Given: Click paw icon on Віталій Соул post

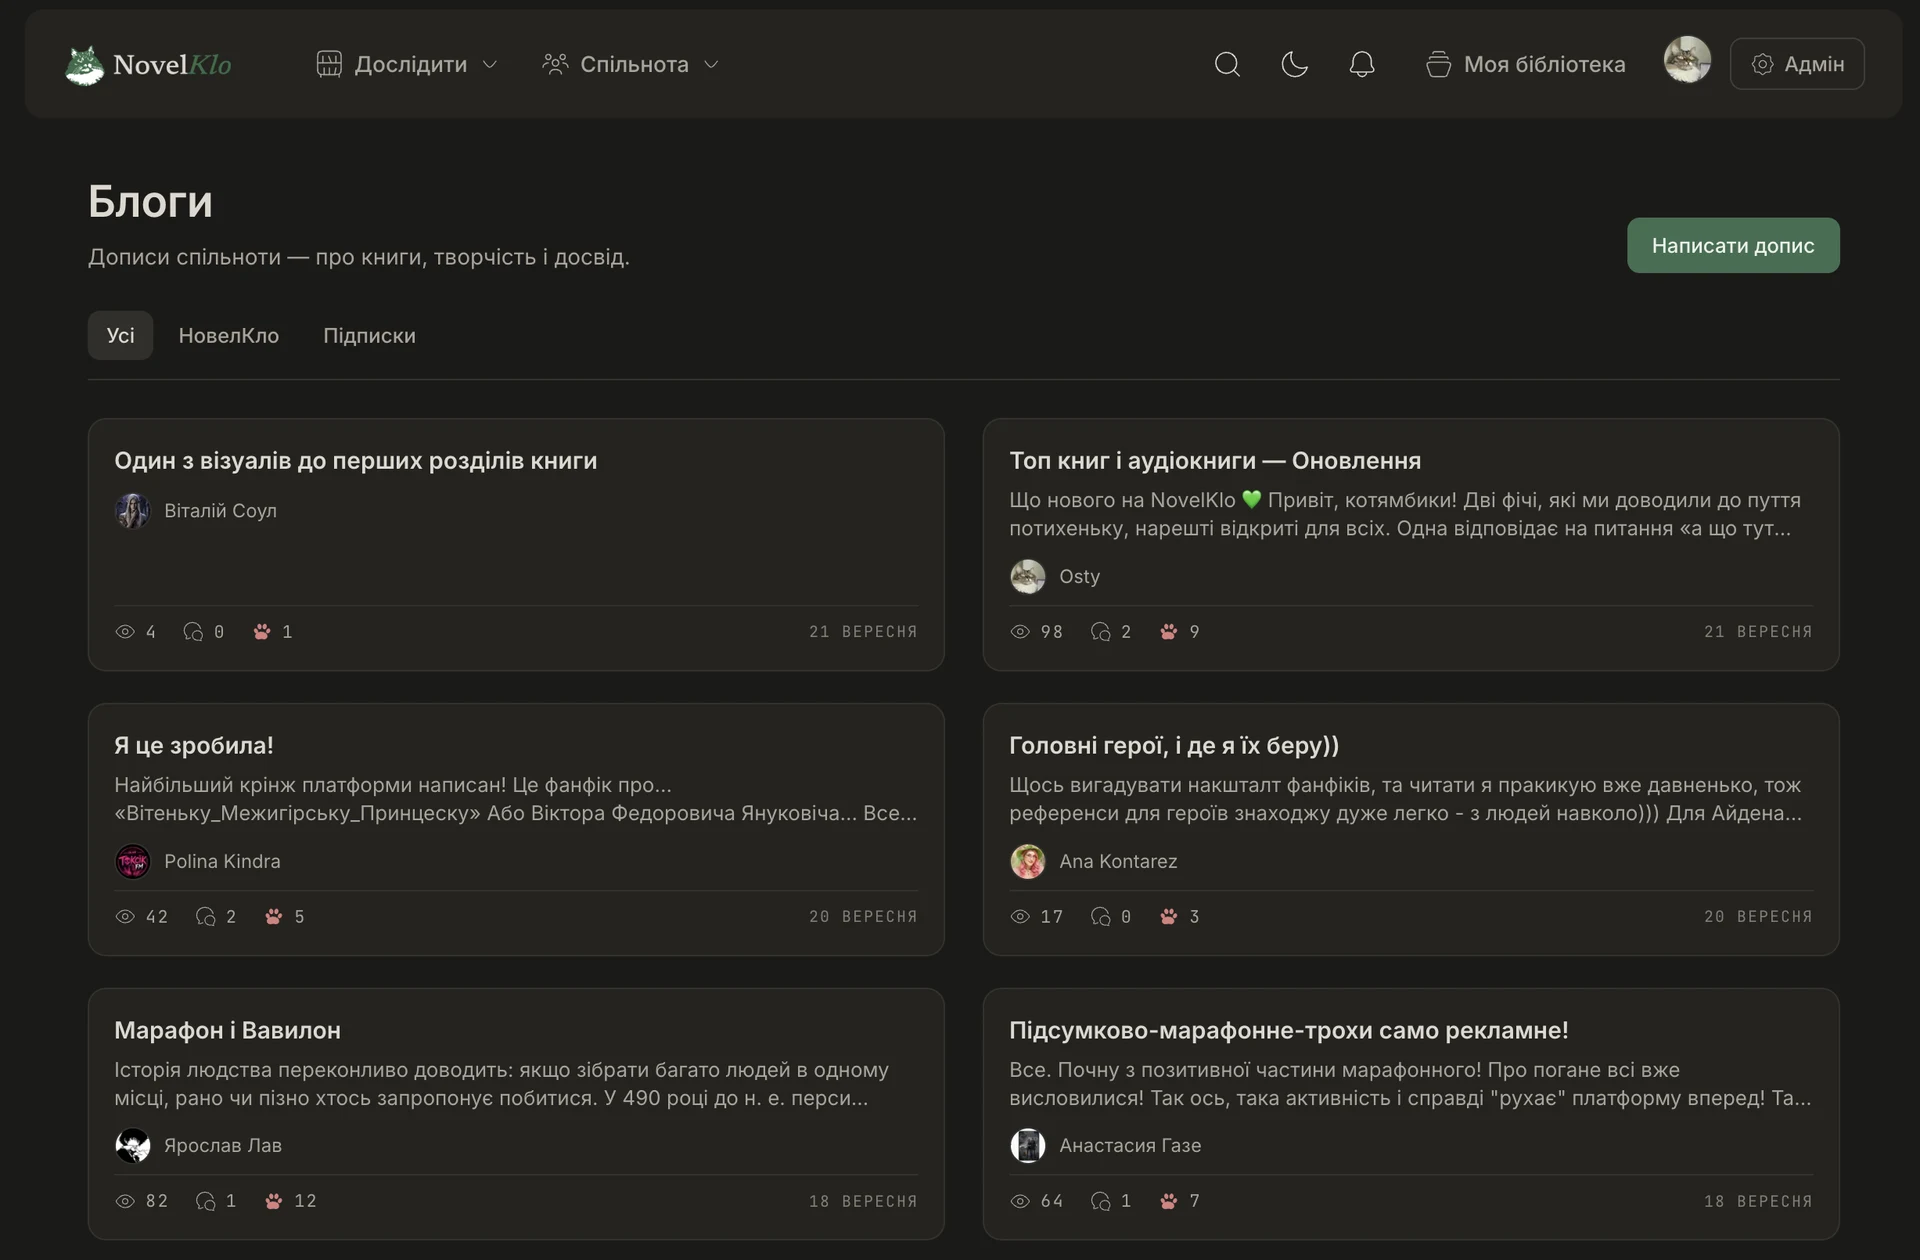Looking at the screenshot, I should coord(261,632).
